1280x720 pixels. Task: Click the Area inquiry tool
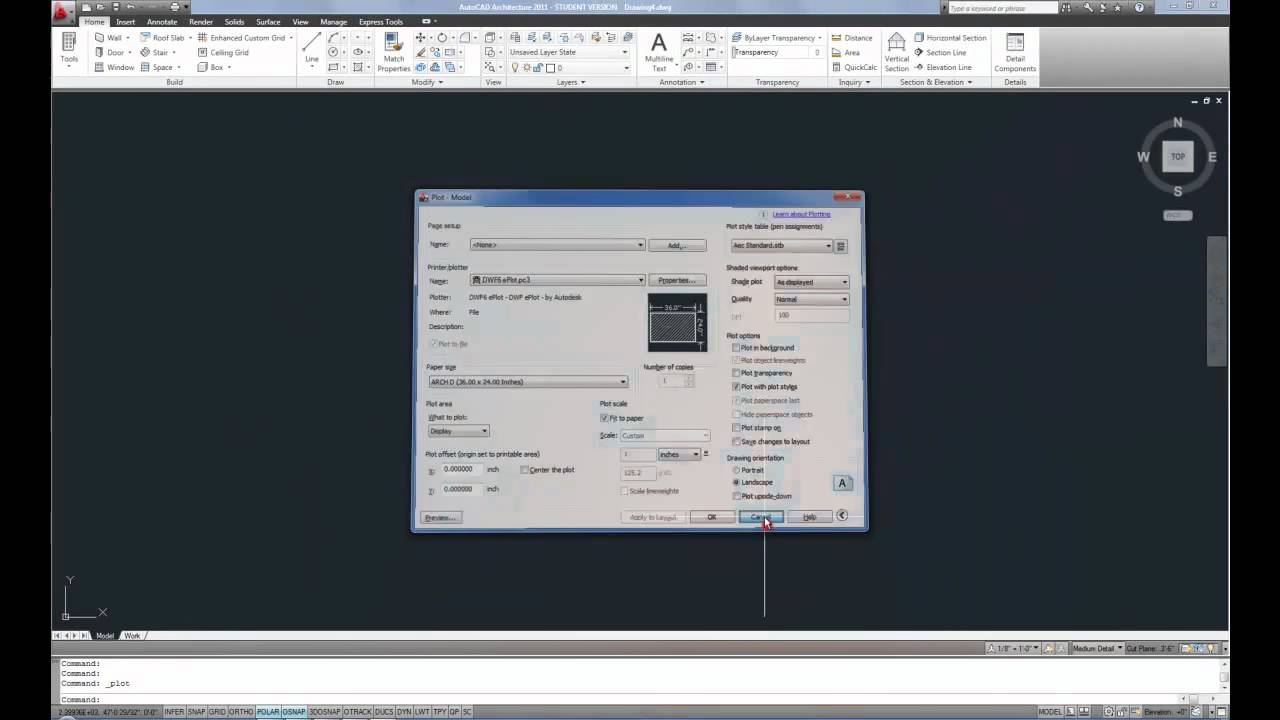(845, 52)
